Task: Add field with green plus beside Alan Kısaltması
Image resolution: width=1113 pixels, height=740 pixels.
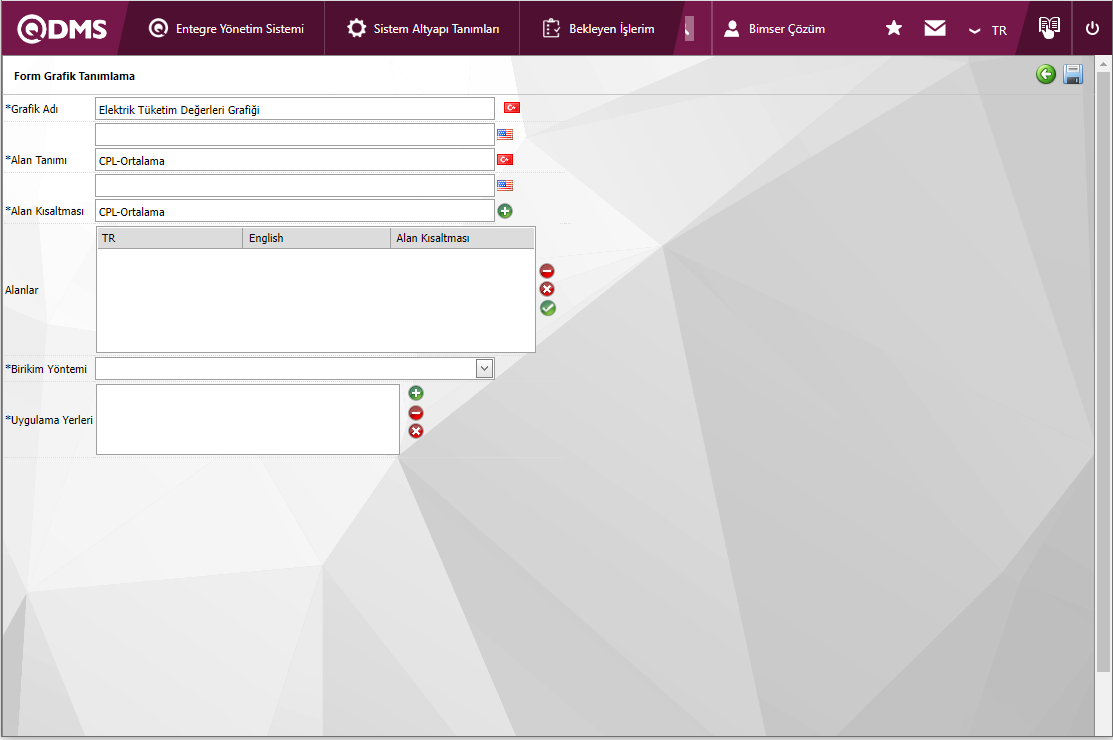Action: tap(505, 211)
